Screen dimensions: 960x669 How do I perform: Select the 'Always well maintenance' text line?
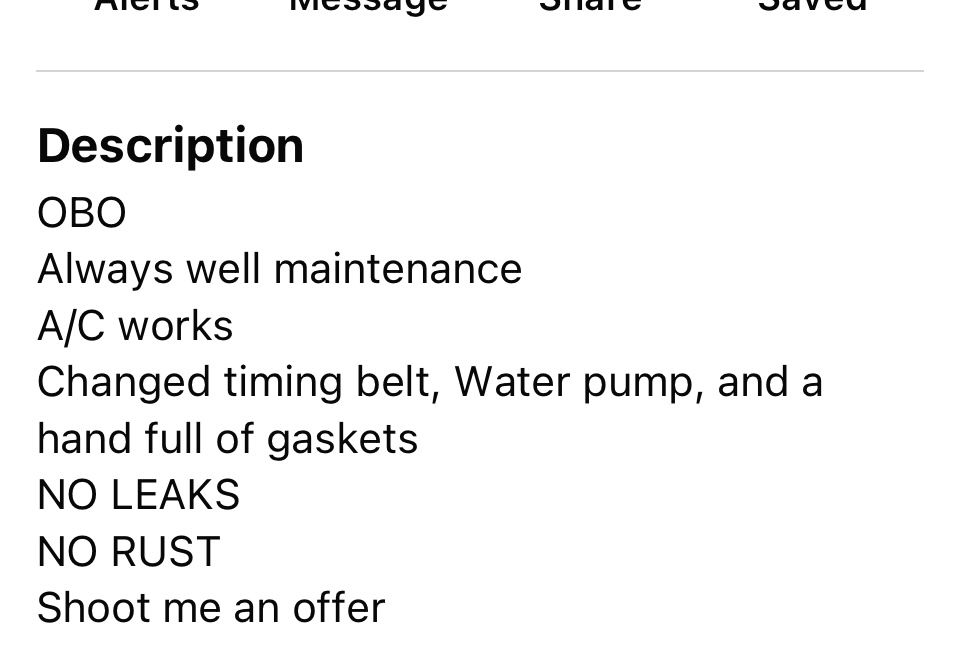point(279,269)
